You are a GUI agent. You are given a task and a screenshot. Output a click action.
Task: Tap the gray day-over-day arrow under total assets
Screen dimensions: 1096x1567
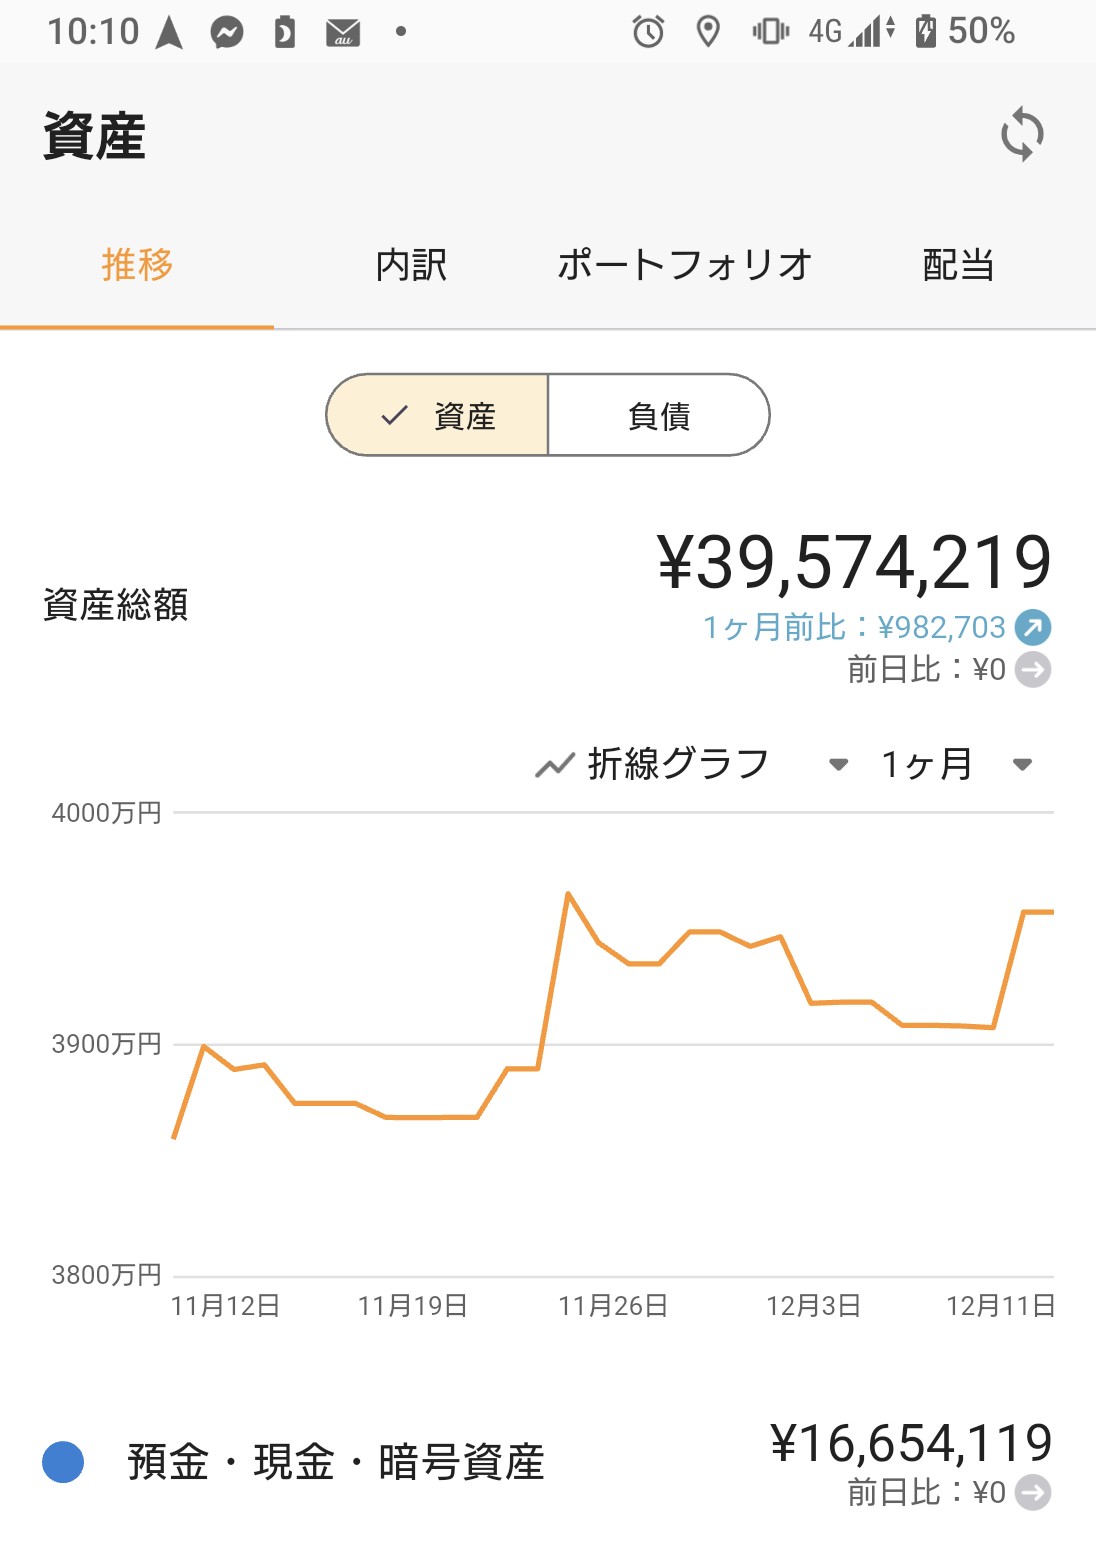click(x=1032, y=669)
